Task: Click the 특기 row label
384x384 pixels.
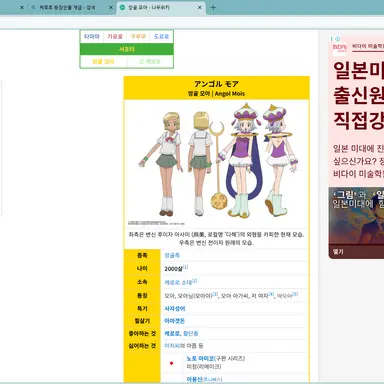Action: point(142,309)
